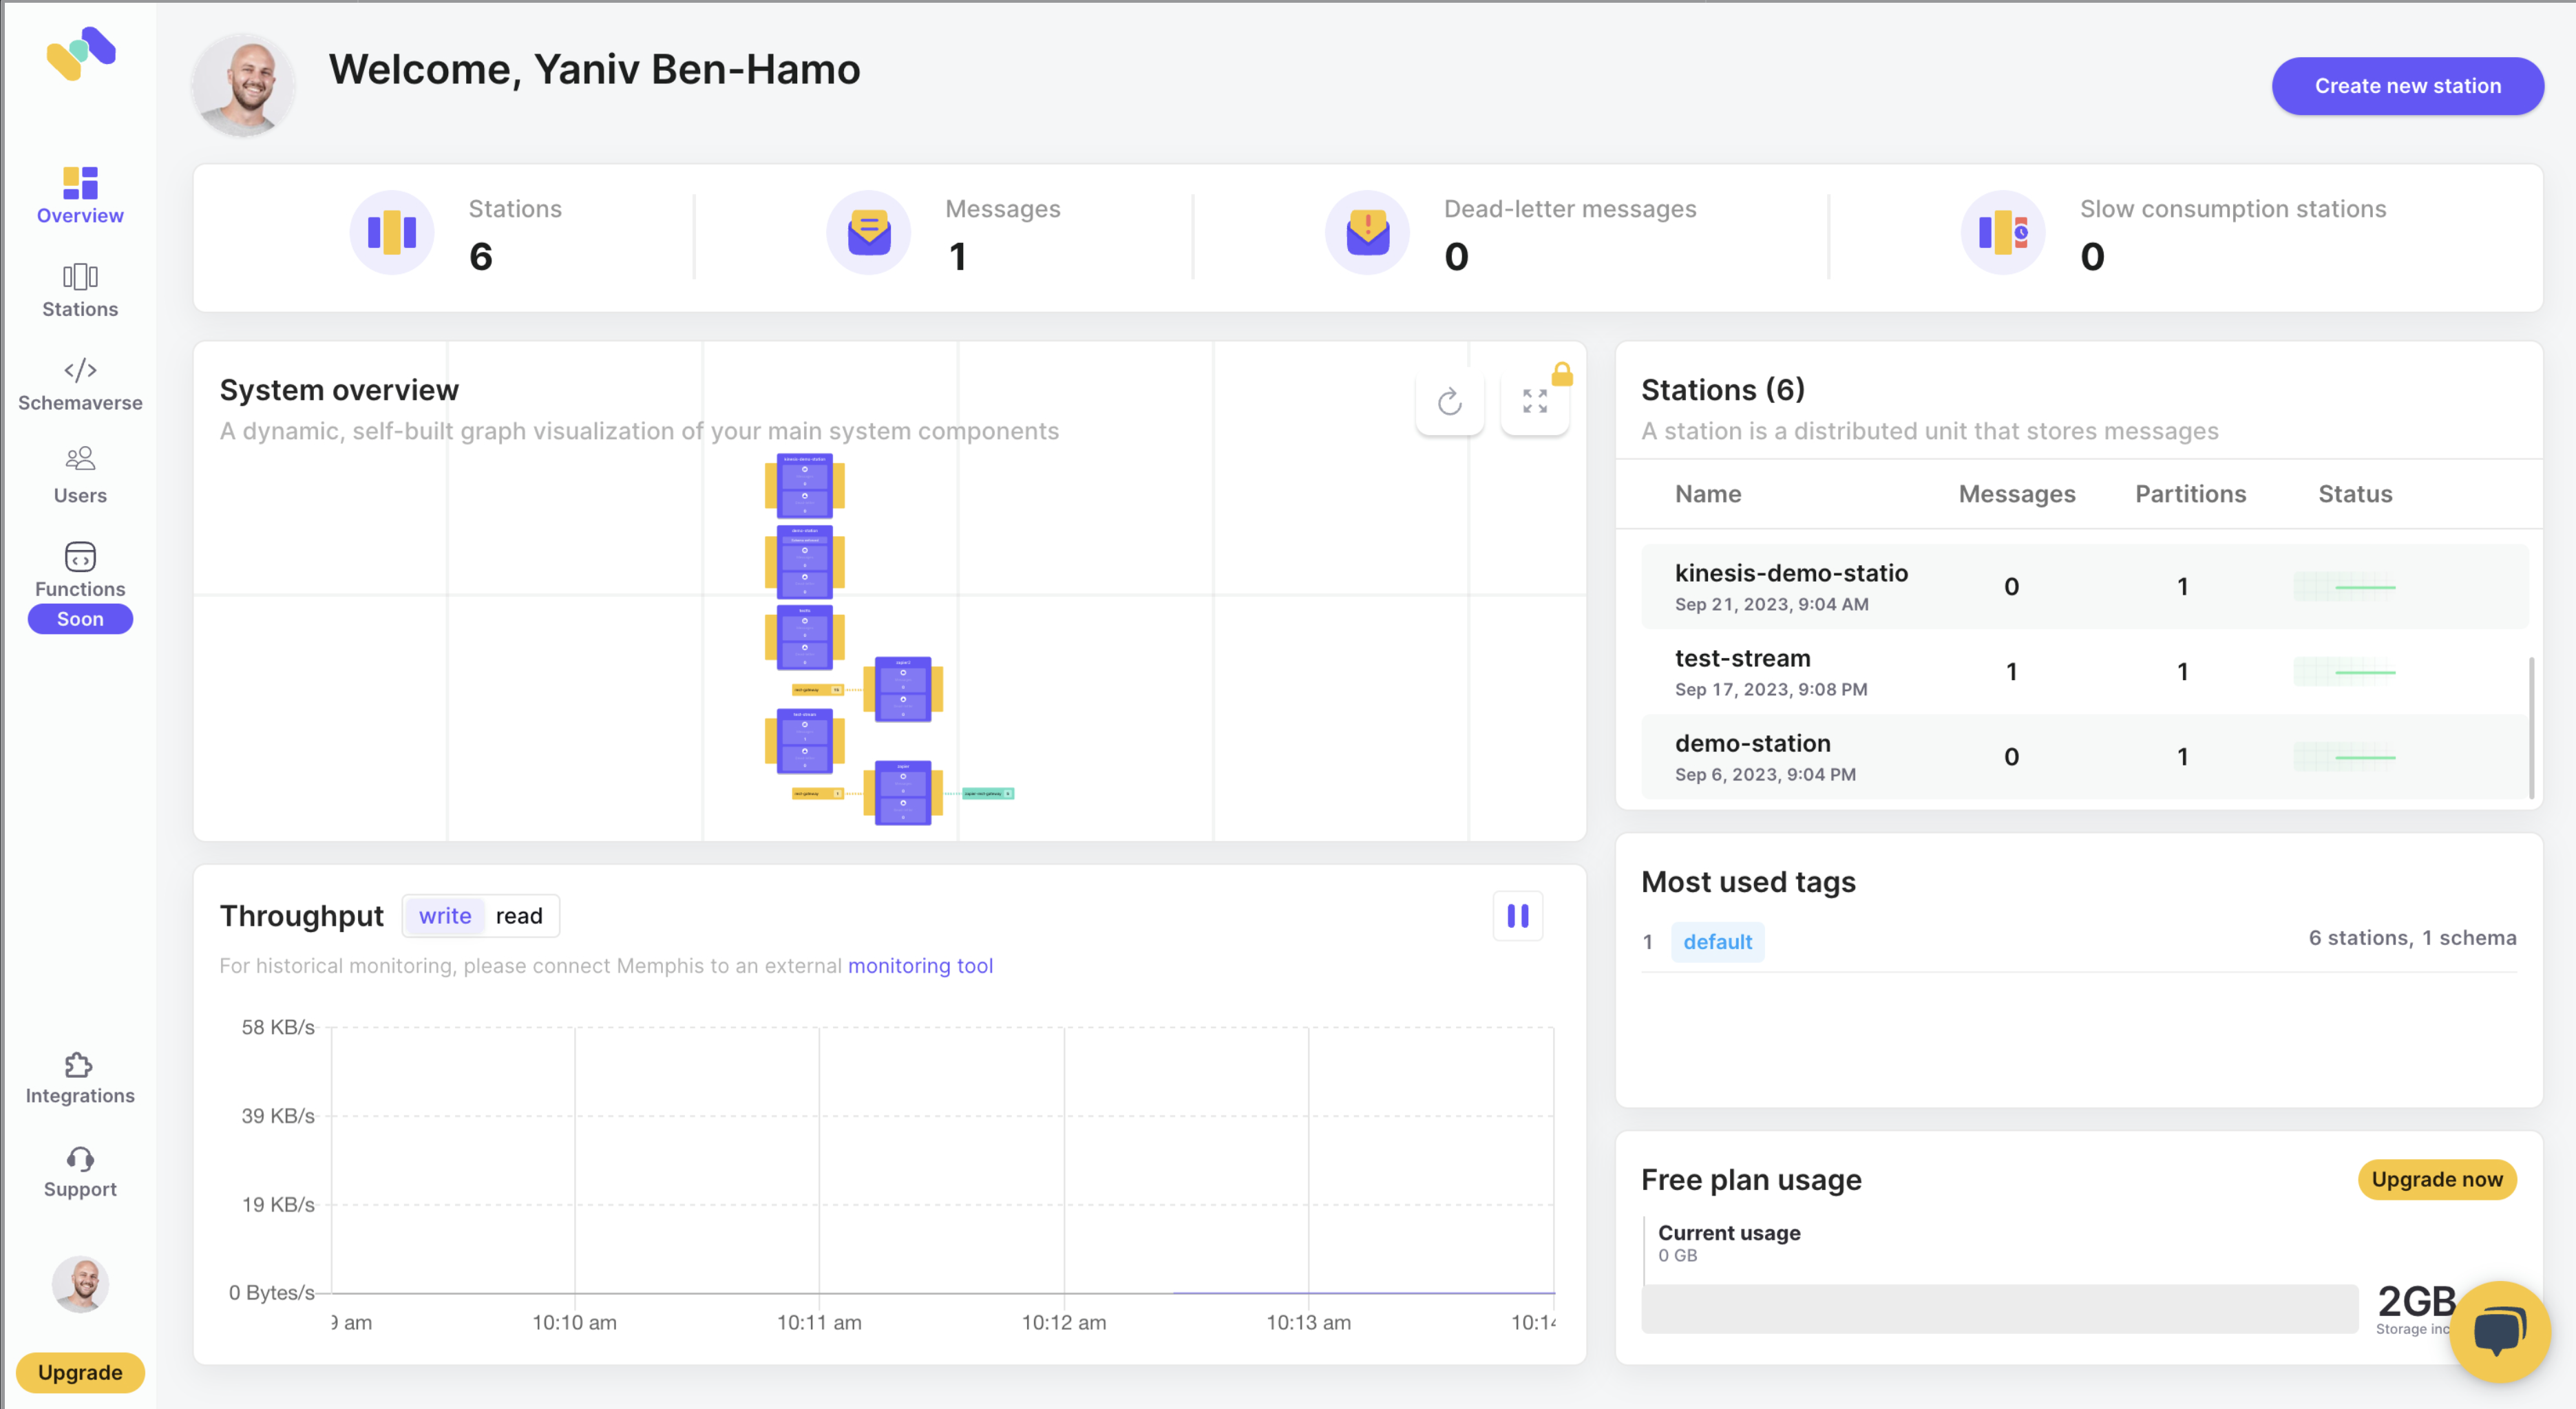Screen dimensions: 2576x1409
Task: Open test-stream station row
Action: (x=2085, y=672)
